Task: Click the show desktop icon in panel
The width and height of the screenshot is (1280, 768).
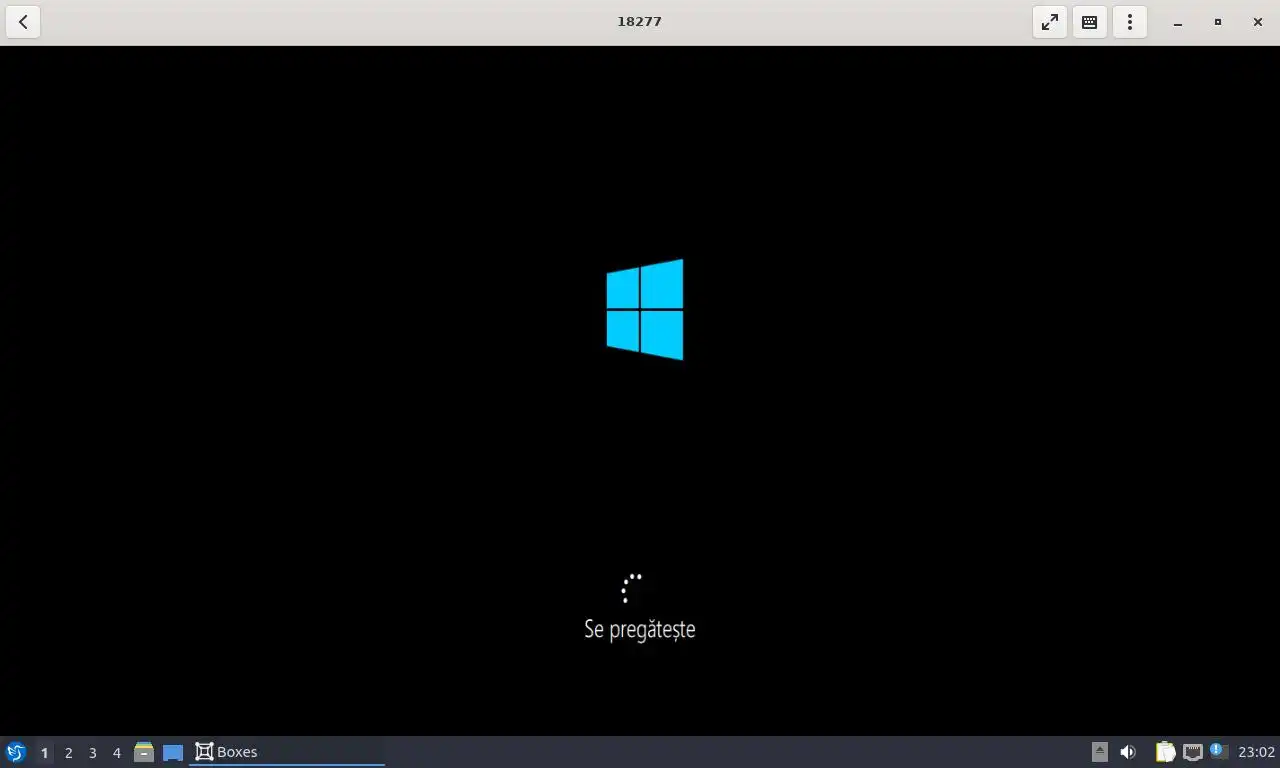Action: pos(173,752)
